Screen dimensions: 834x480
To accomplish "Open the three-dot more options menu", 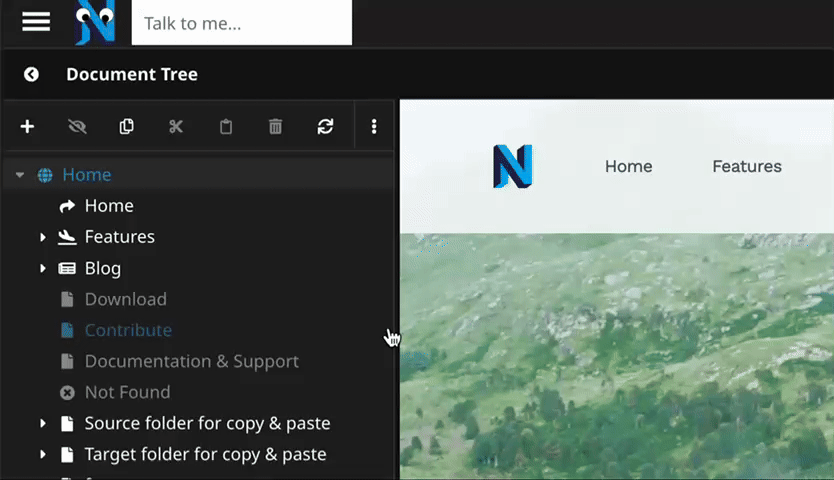I will 374,126.
